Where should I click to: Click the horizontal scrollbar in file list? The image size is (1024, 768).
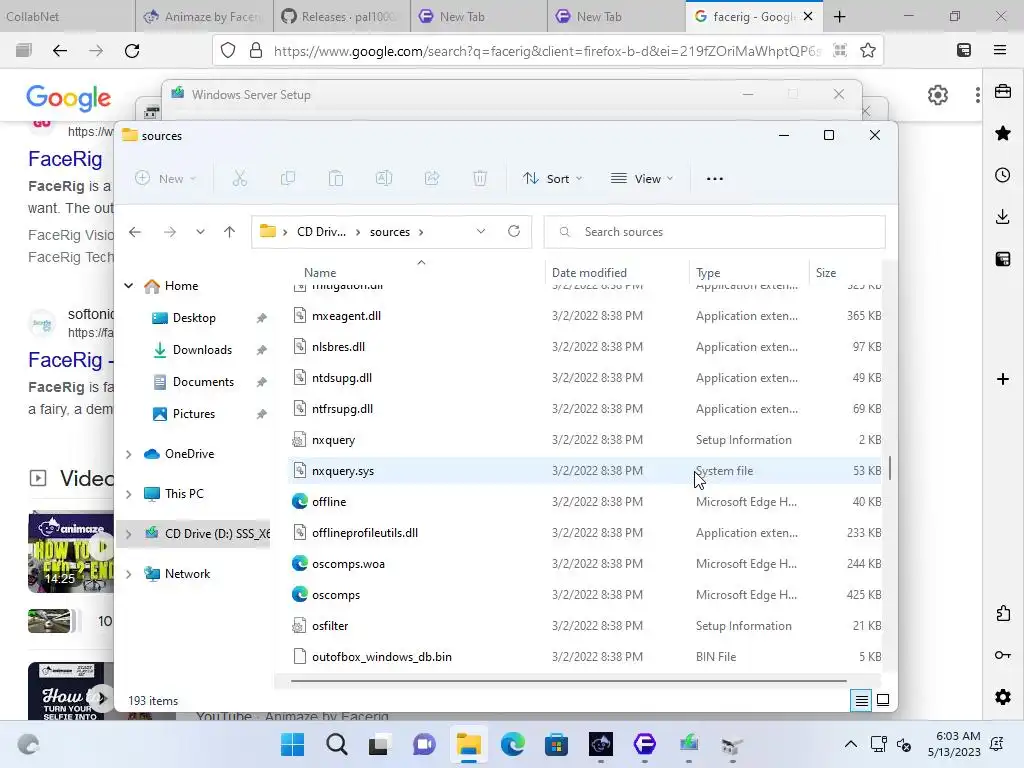click(568, 680)
